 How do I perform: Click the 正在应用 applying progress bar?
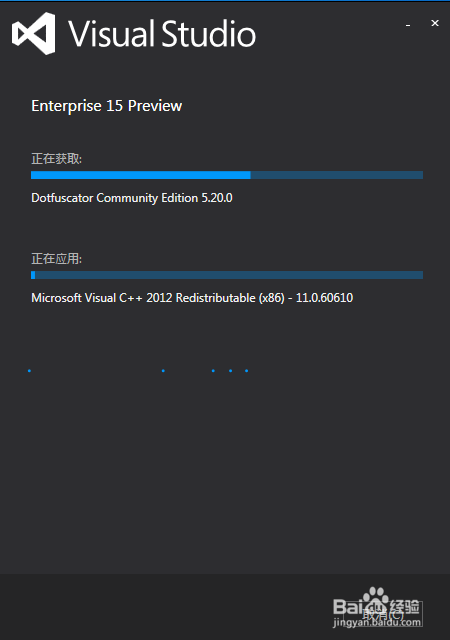227,275
